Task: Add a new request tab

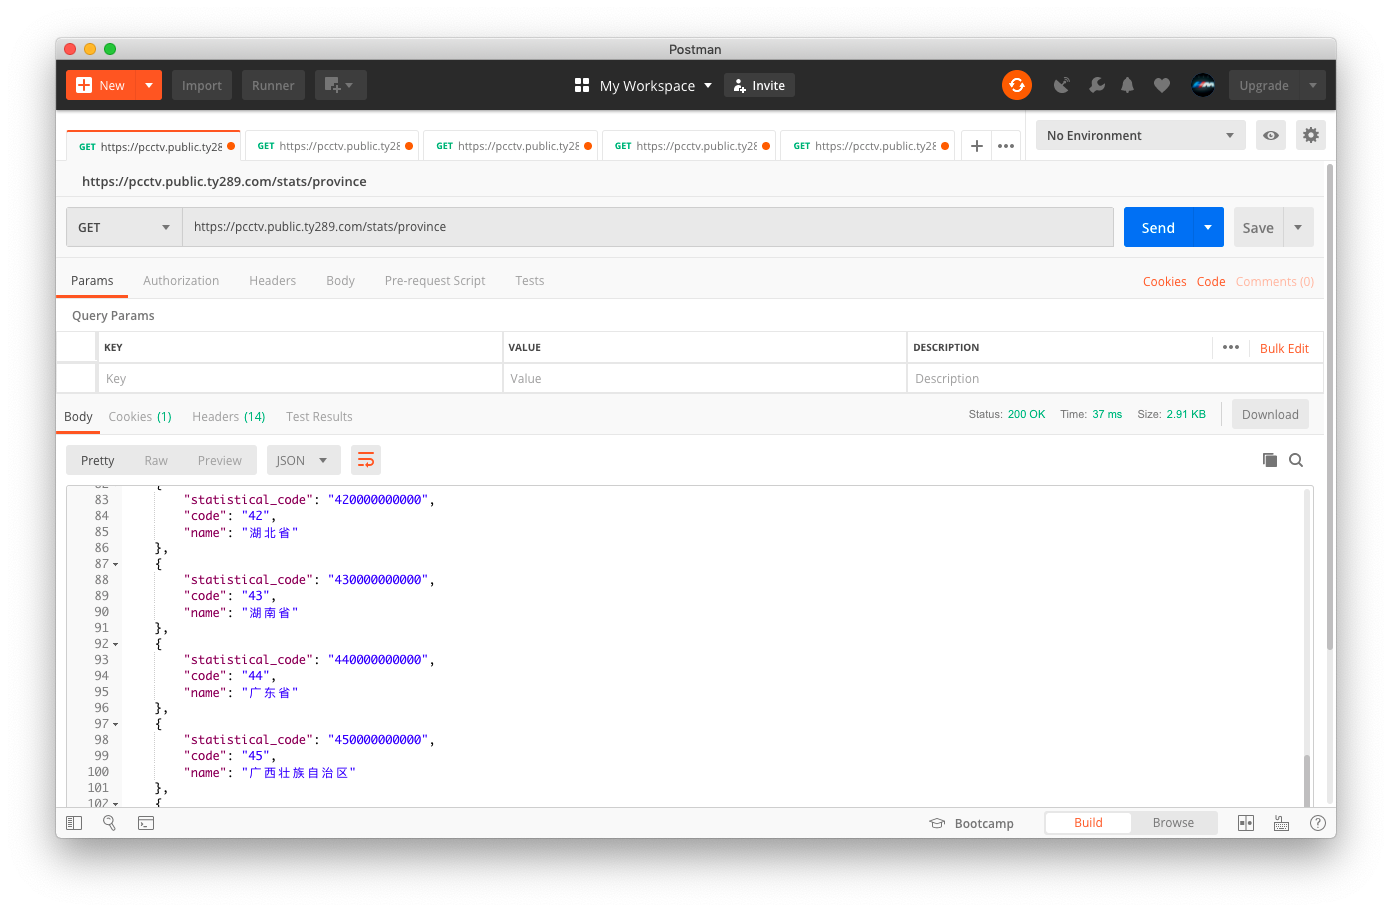Action: (x=977, y=146)
